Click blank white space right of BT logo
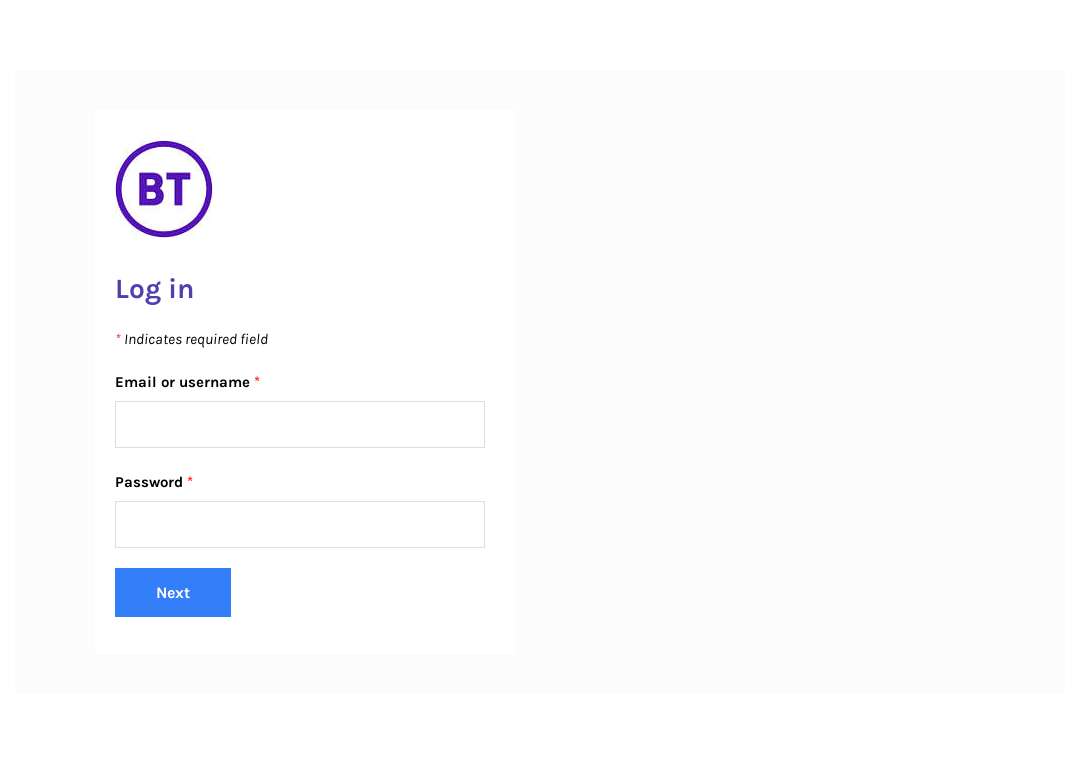 click(358, 189)
